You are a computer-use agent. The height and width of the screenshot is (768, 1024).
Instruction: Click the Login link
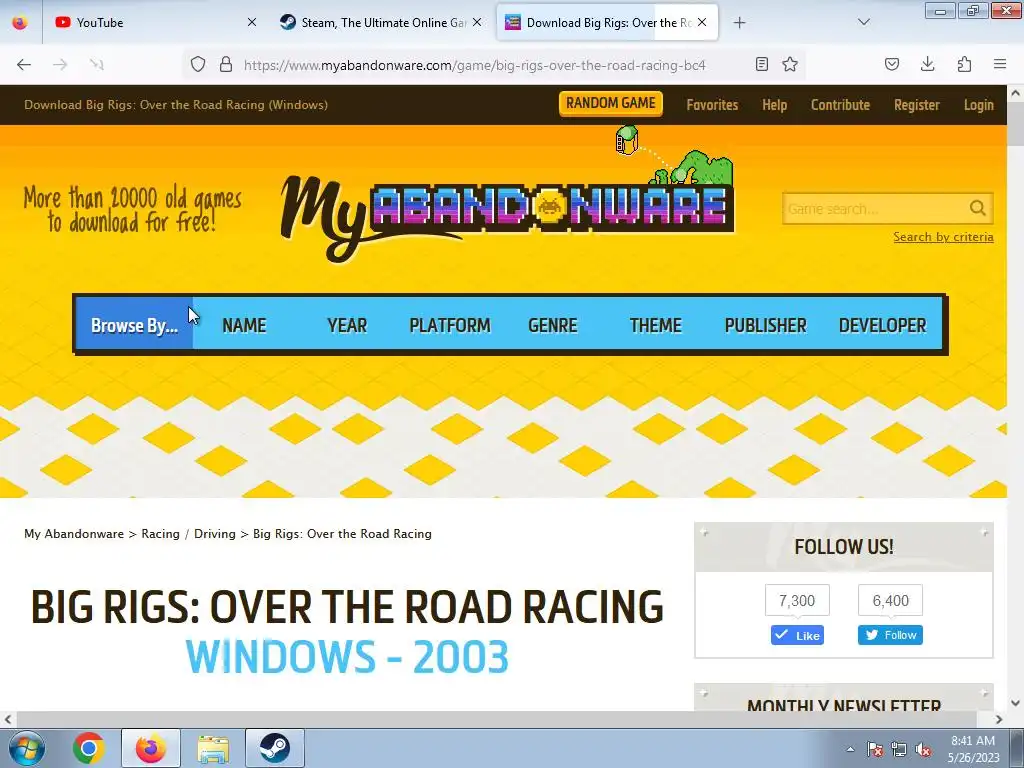click(979, 104)
